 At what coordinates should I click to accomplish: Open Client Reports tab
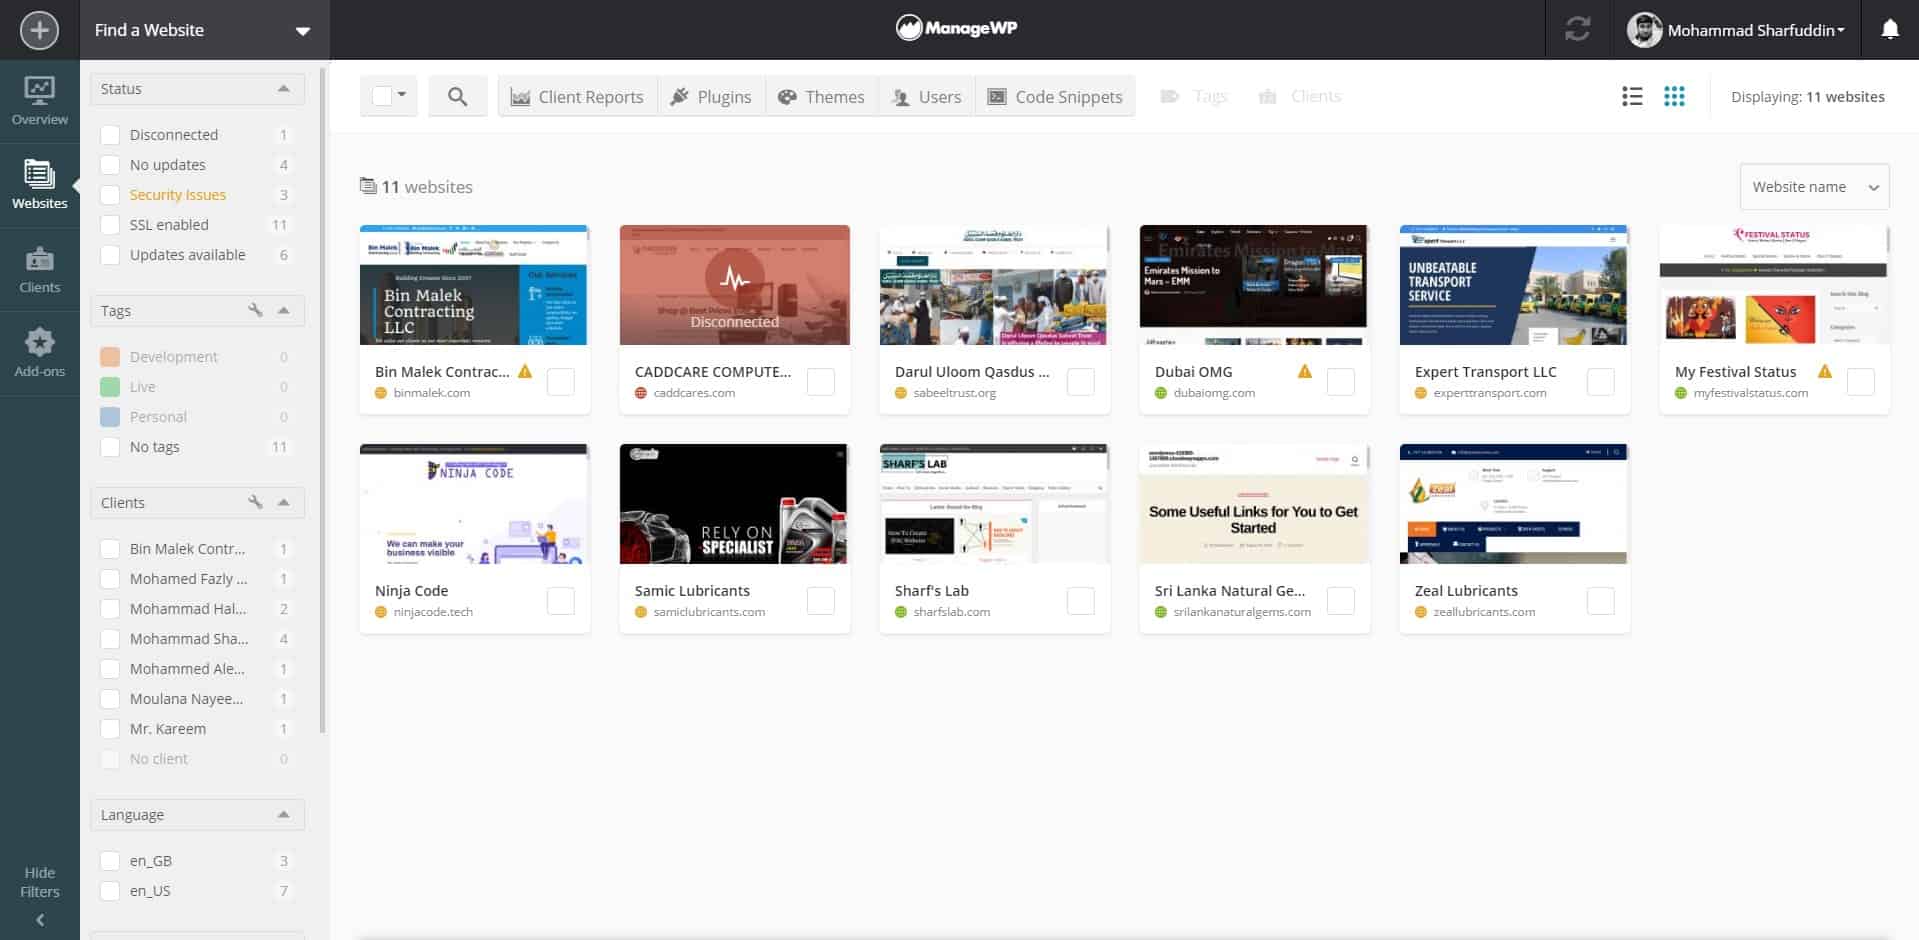[578, 96]
